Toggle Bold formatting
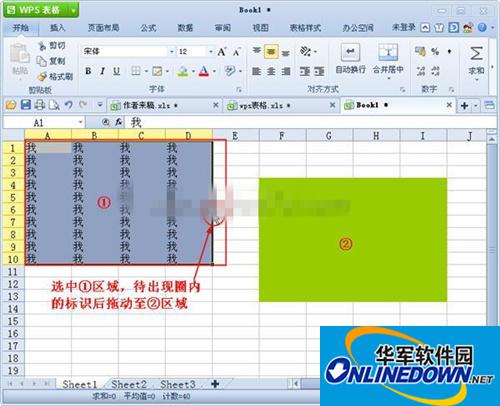Viewport: 500px width, 406px height. tap(88, 71)
